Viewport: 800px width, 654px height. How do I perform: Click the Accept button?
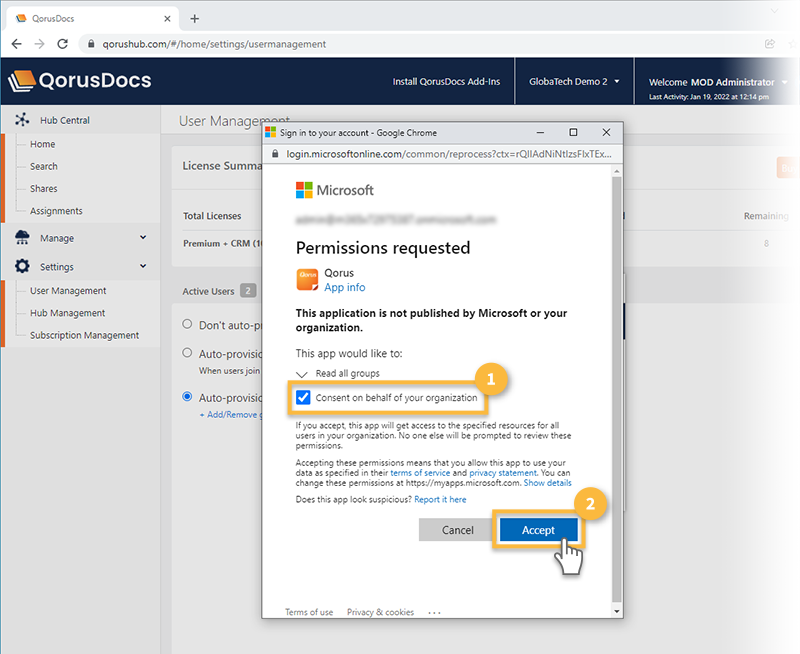(538, 531)
